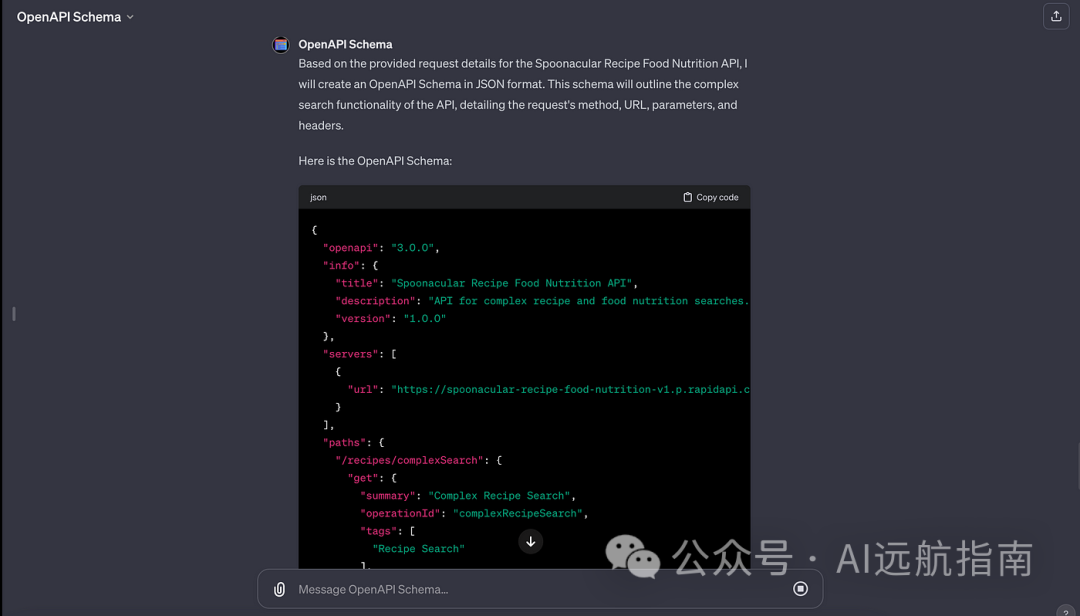Screen dimensions: 1080x616
Task: Click the "Recipe Search" tag value
Action: [x=419, y=548]
